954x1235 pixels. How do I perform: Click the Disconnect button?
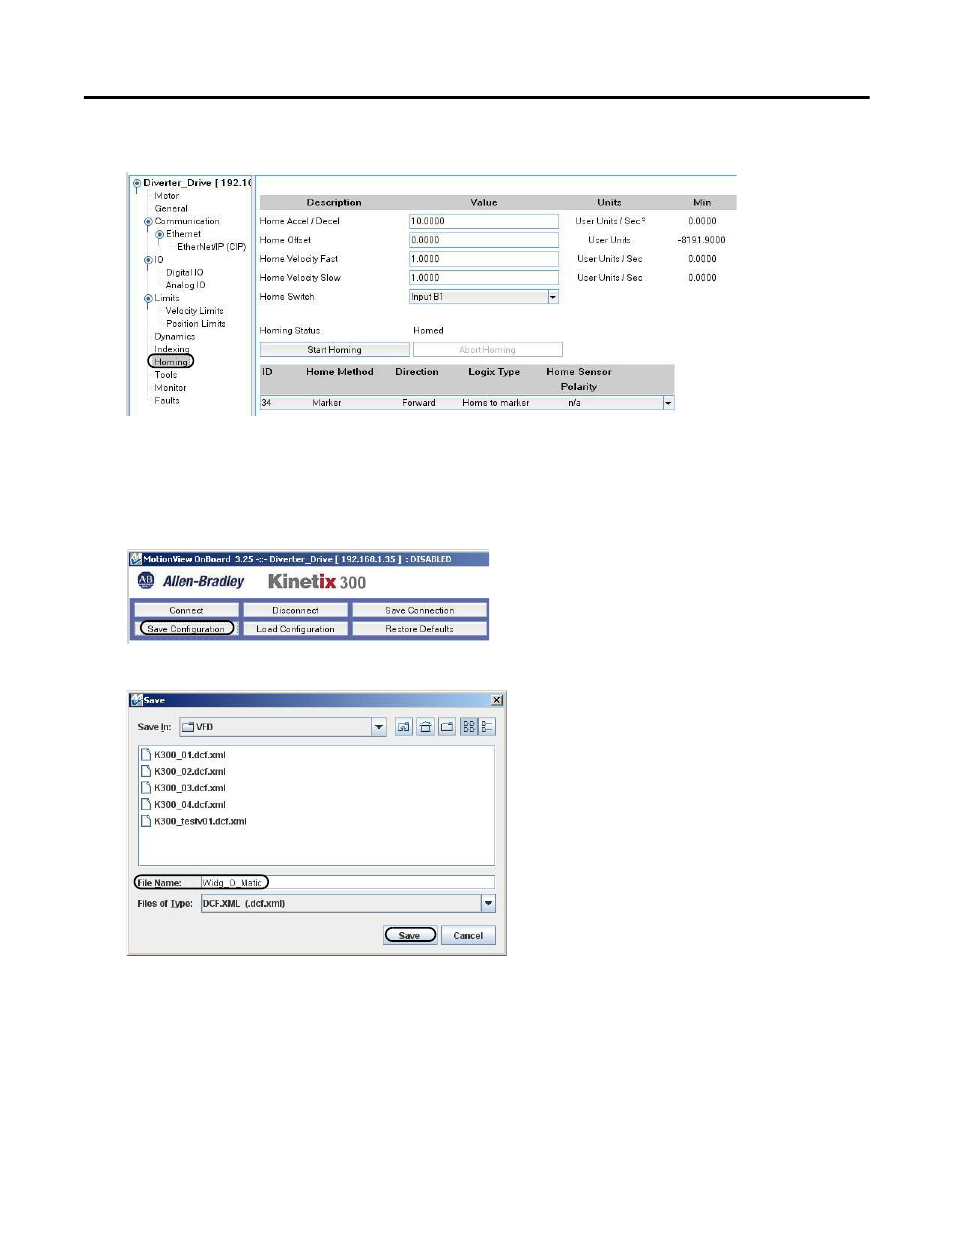click(x=296, y=610)
